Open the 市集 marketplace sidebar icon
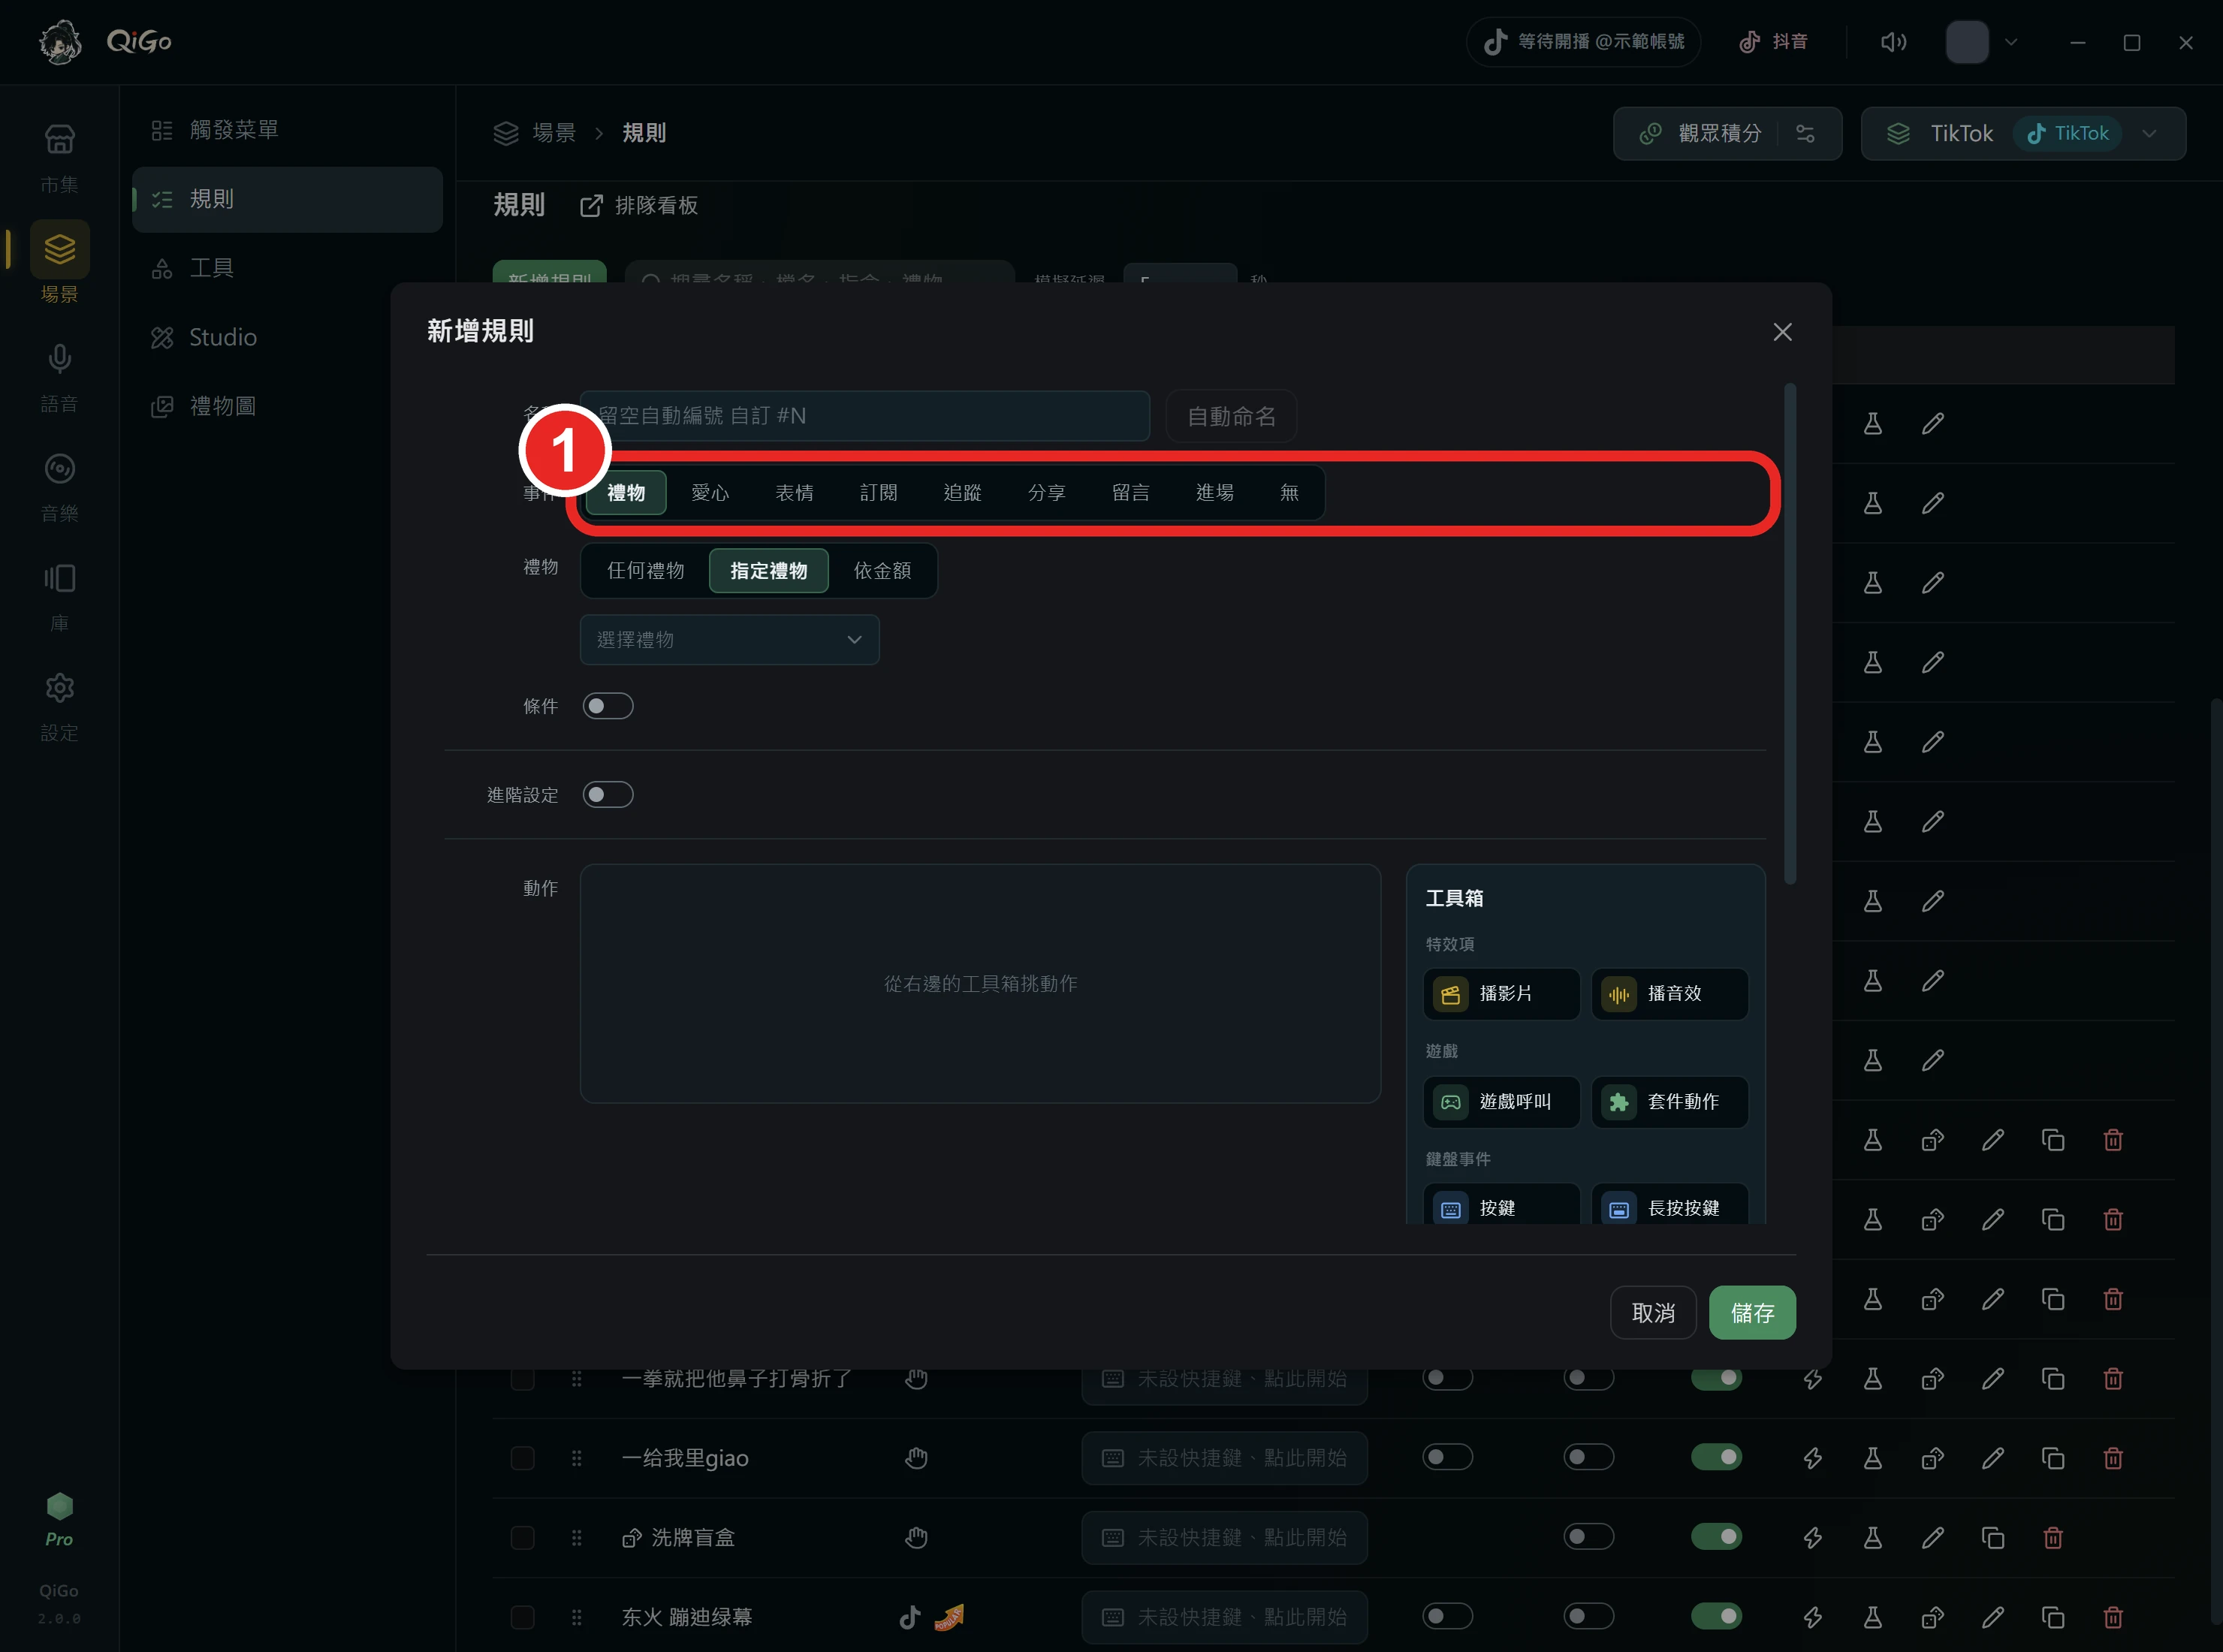Viewport: 2223px width, 1652px height. 59,157
